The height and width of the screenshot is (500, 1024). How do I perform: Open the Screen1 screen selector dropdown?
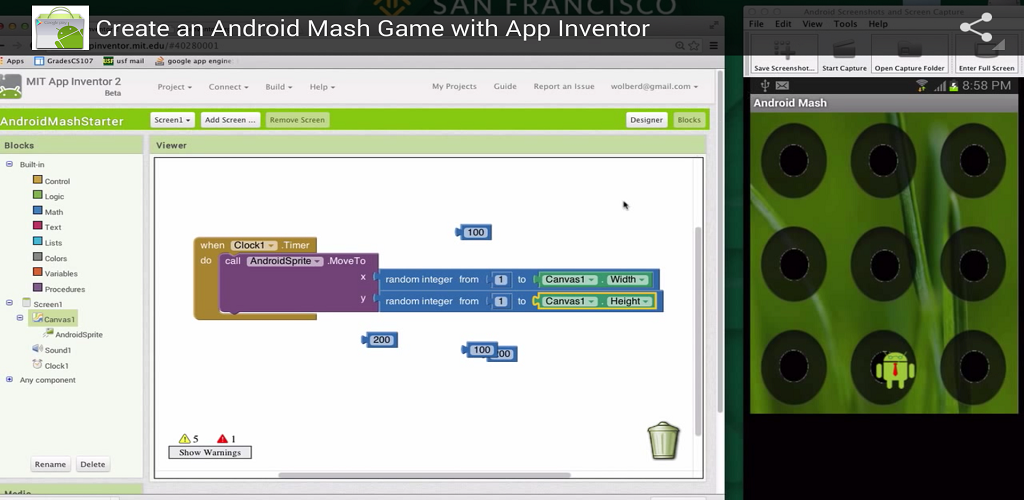click(172, 120)
